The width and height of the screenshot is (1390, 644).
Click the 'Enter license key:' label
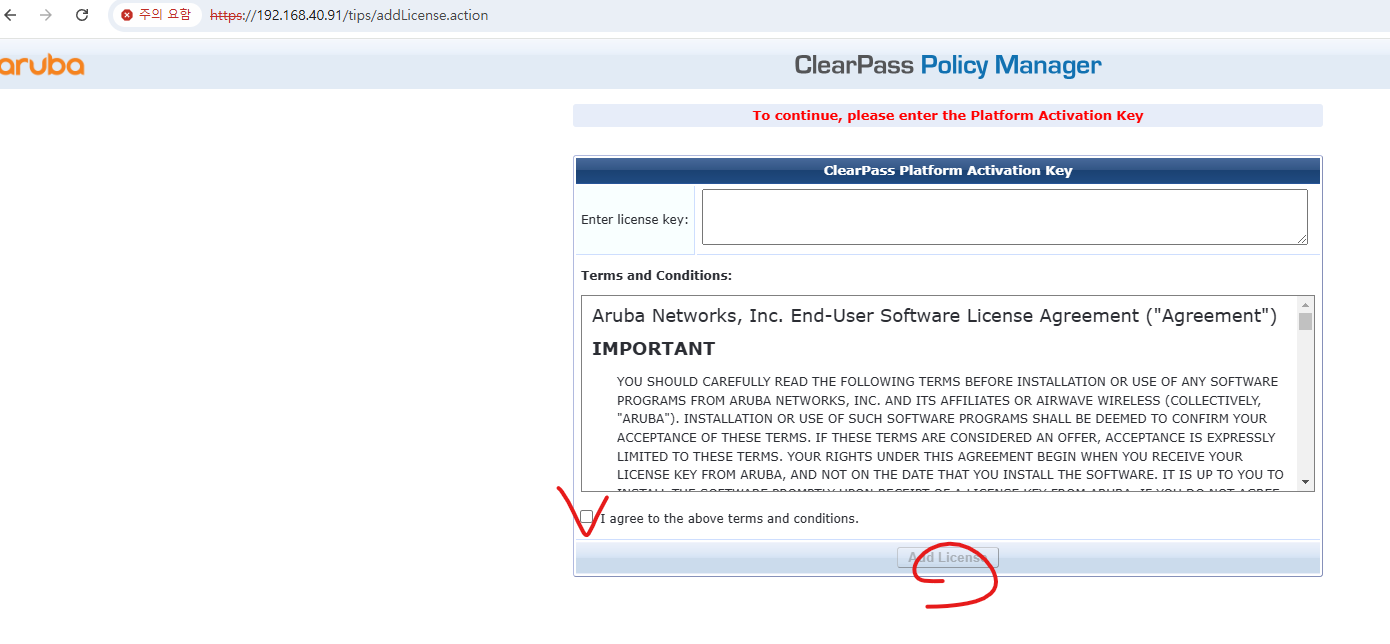pyautogui.click(x=634, y=219)
